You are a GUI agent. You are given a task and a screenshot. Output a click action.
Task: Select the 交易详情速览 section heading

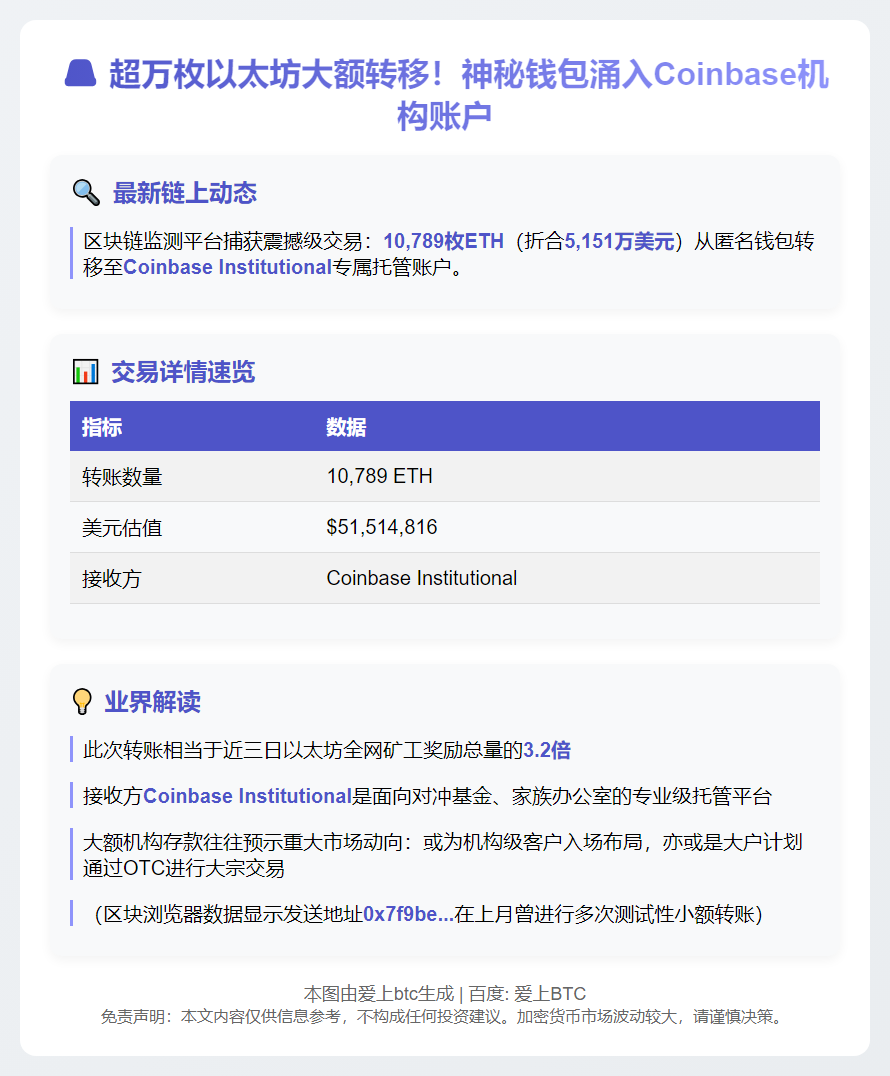pyautogui.click(x=183, y=373)
